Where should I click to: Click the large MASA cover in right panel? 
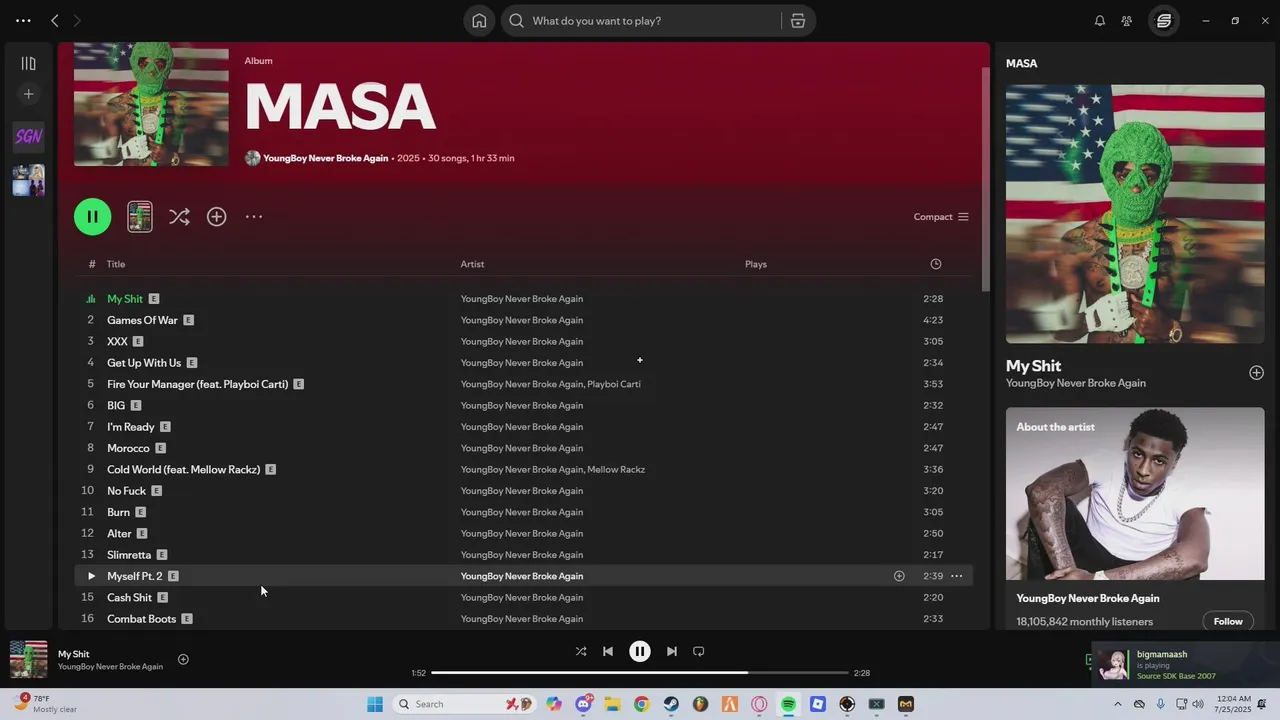pos(1135,214)
